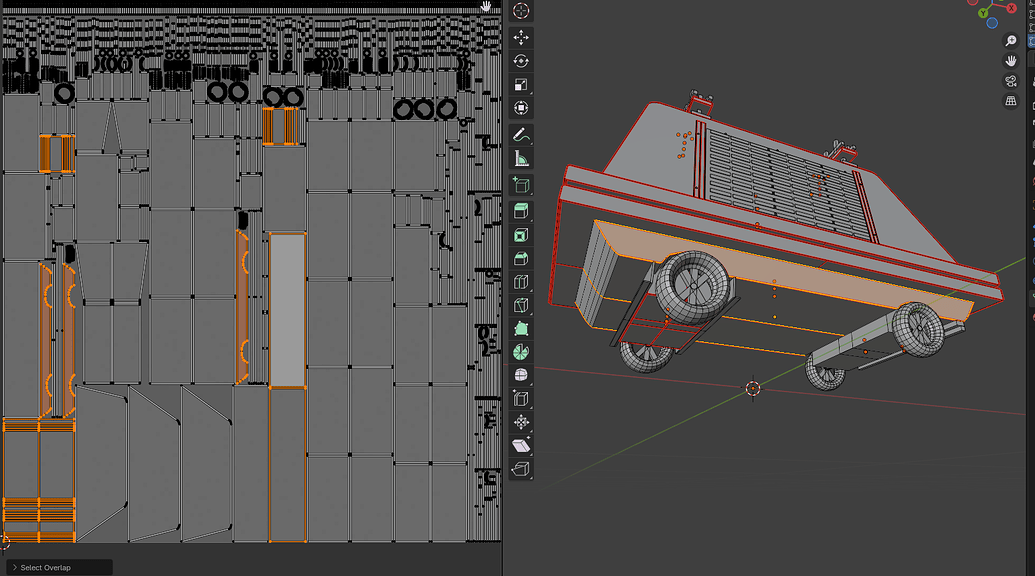Select the Shear tool
Screen dimensions: 1035x576
[521, 446]
